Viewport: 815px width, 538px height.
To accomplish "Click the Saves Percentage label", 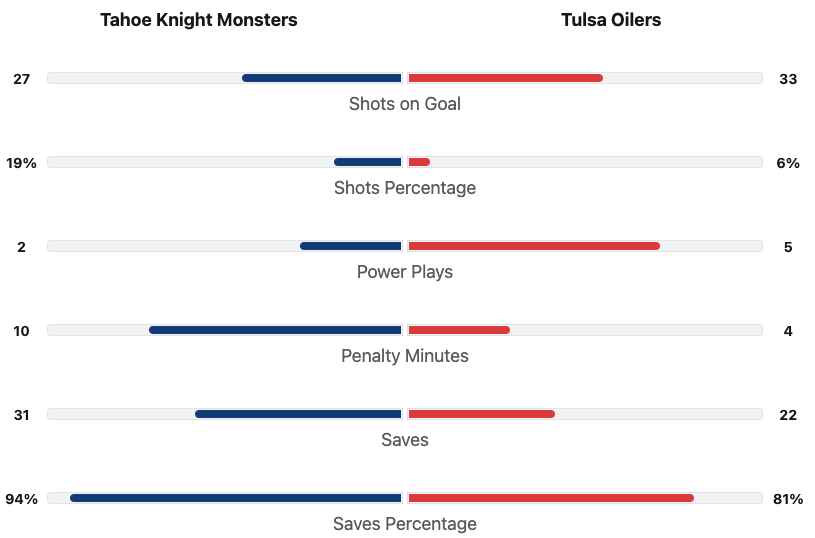I will point(405,524).
